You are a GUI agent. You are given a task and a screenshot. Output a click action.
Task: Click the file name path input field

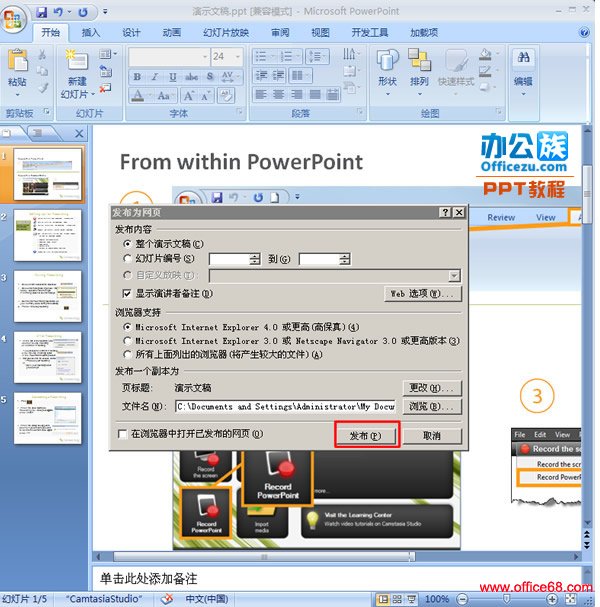point(285,406)
